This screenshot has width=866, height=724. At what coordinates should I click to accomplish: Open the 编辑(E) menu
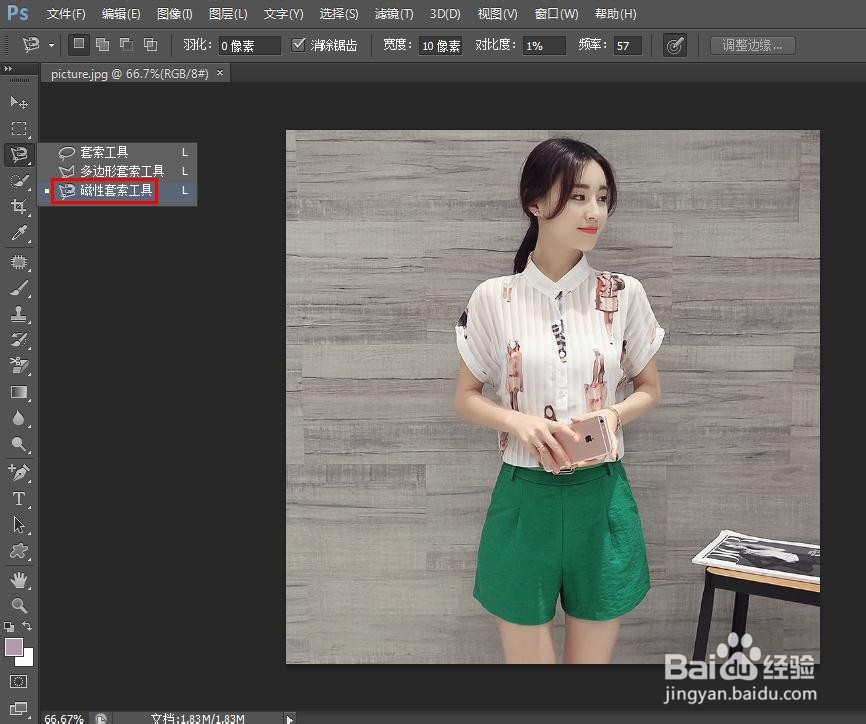pos(121,14)
